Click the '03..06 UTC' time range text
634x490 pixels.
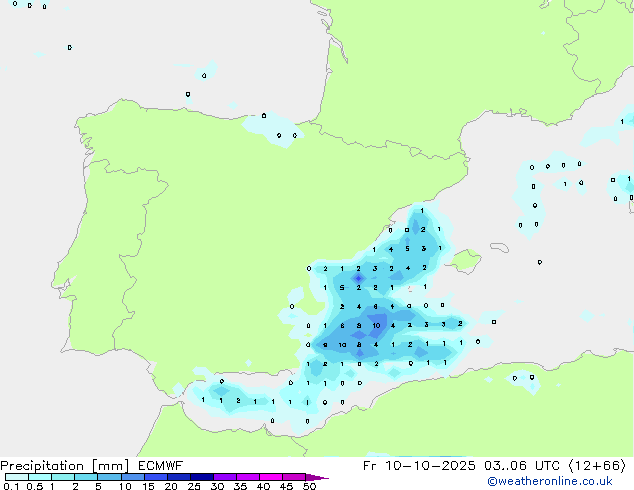[522, 466]
